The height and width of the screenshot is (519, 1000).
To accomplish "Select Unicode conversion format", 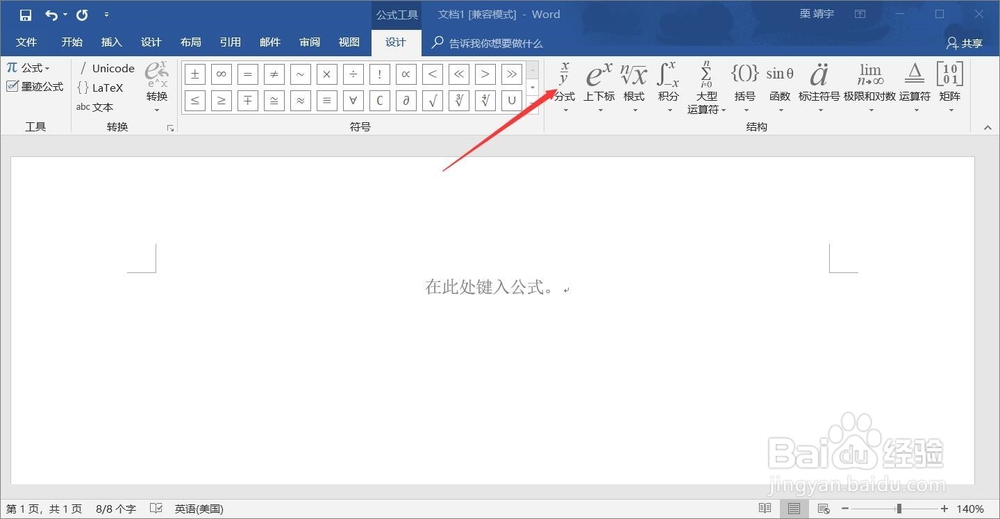I will 106,68.
